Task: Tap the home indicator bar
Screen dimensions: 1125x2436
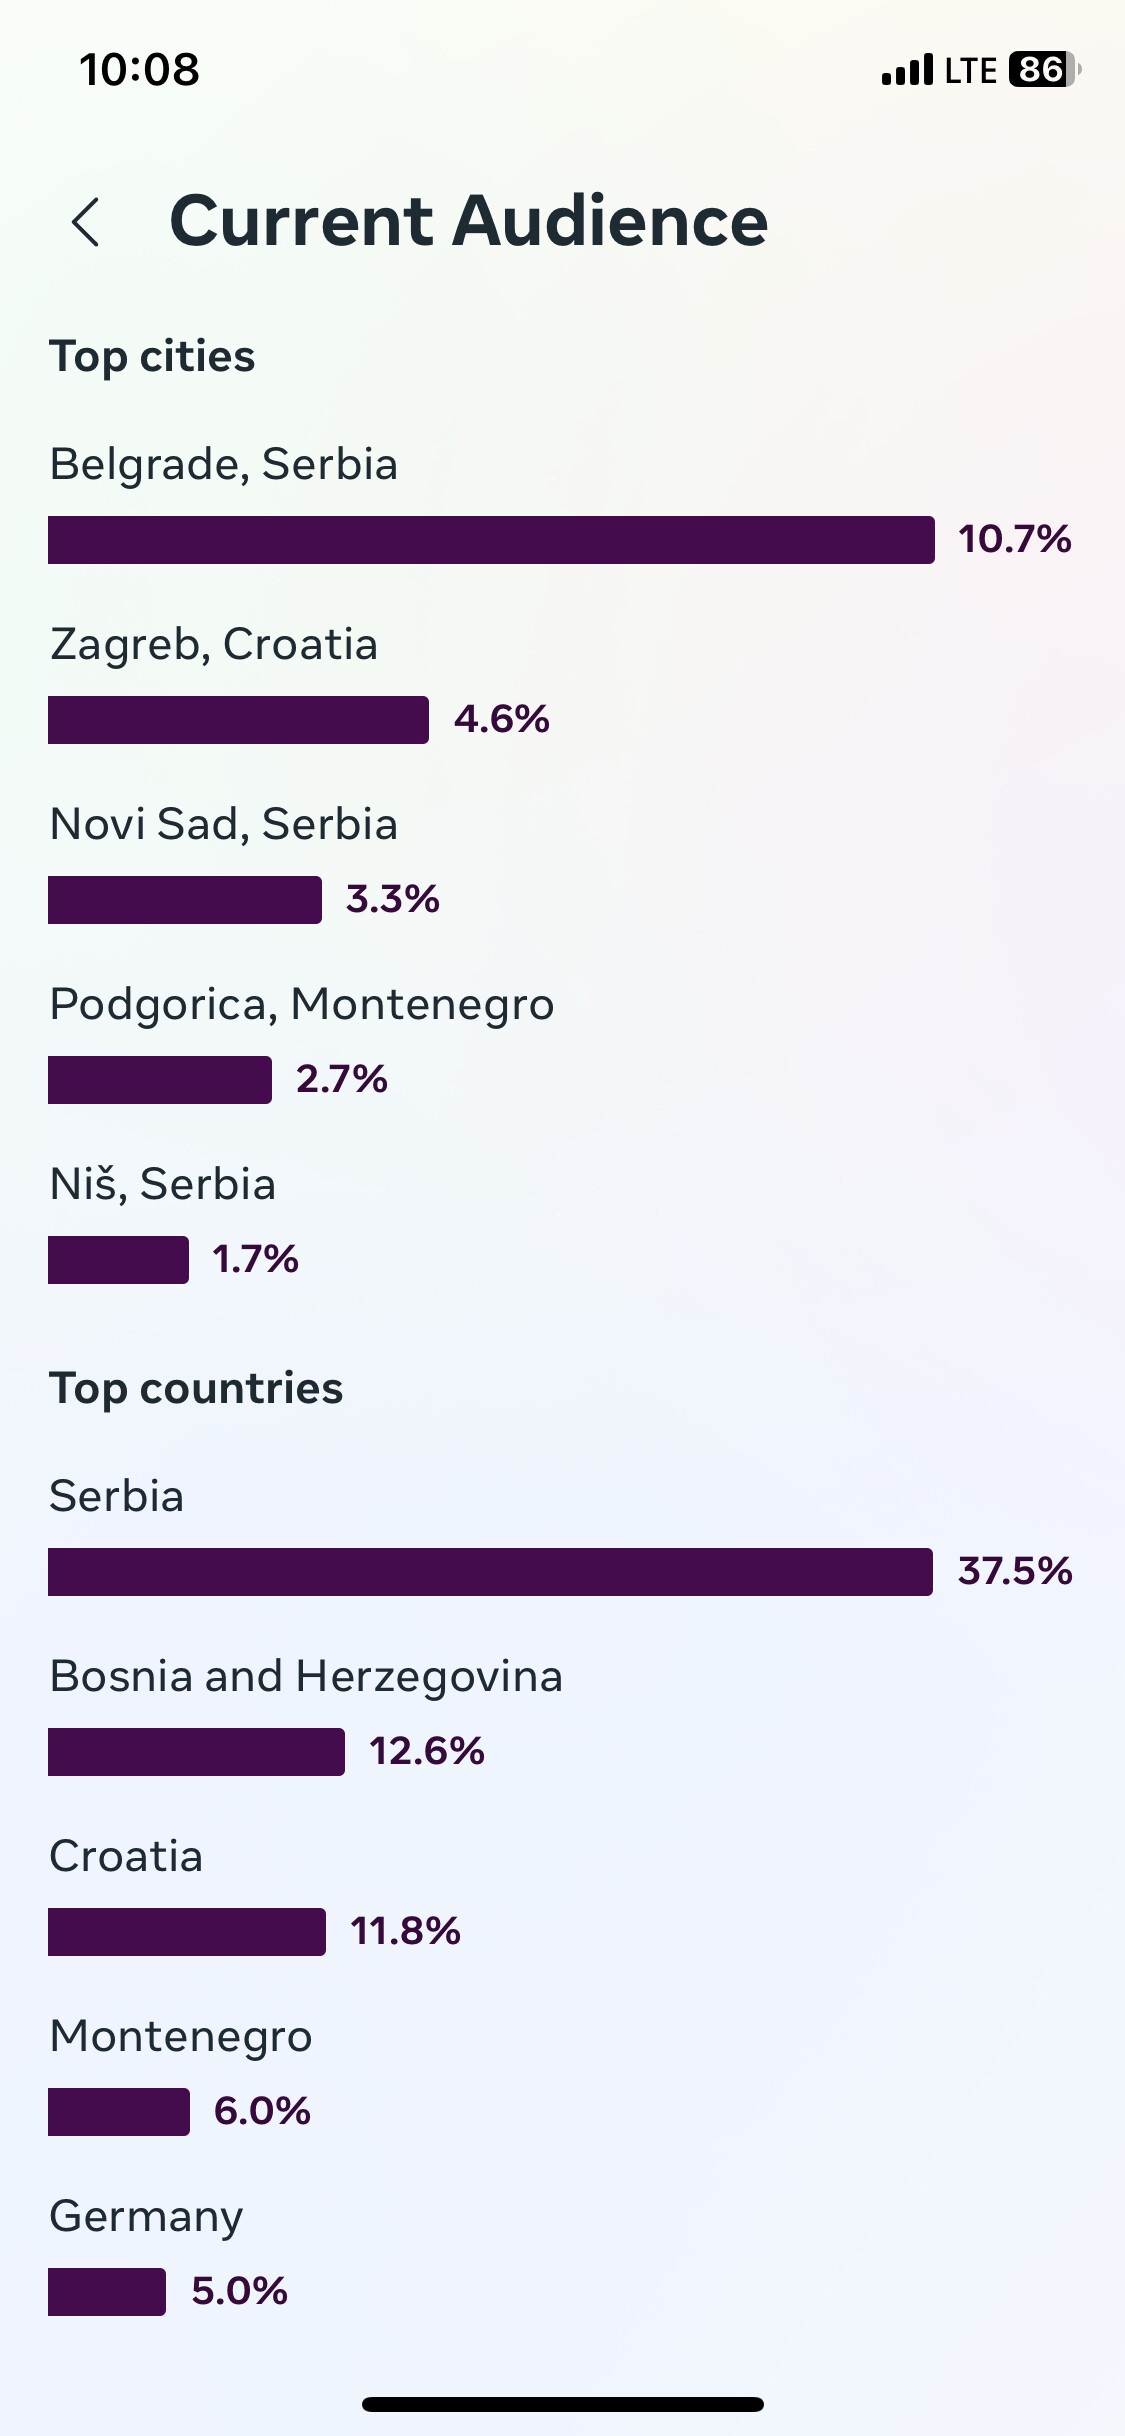Action: 563,2404
